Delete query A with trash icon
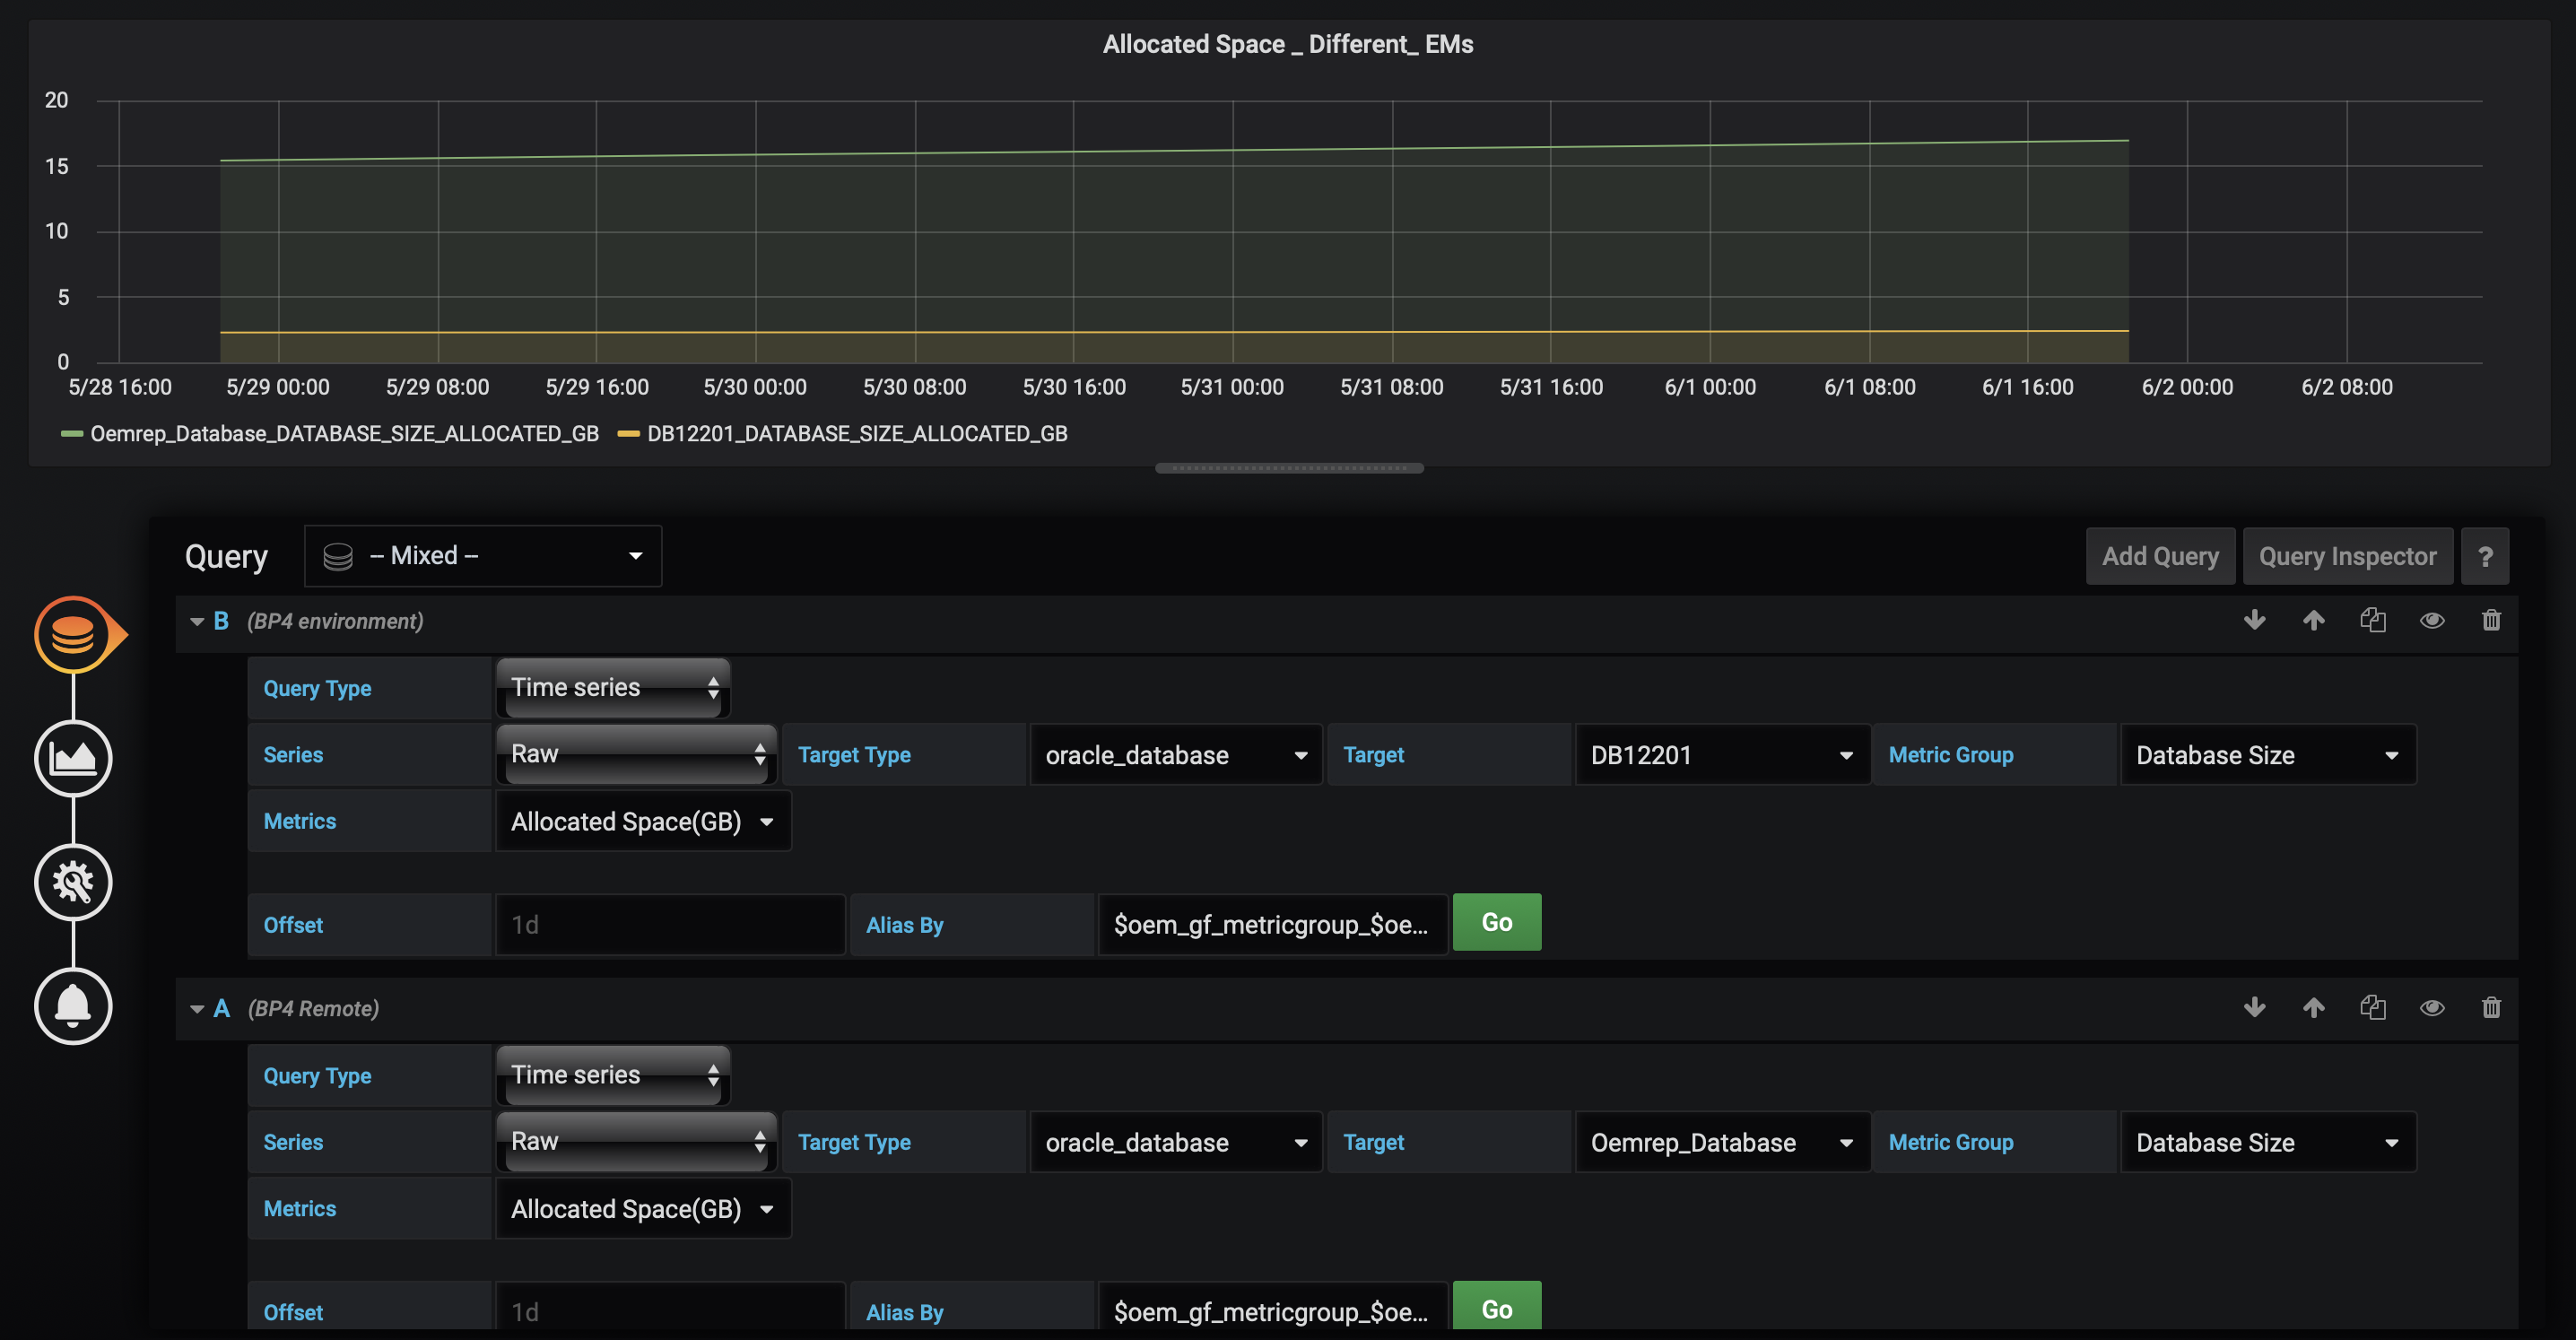This screenshot has height=1340, width=2576. pyautogui.click(x=2491, y=1007)
